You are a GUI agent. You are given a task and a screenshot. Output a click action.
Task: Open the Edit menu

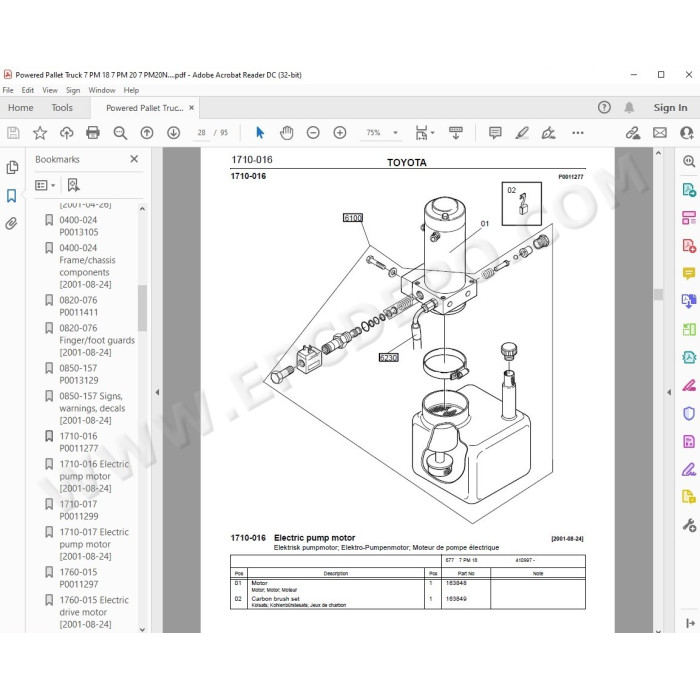point(28,90)
